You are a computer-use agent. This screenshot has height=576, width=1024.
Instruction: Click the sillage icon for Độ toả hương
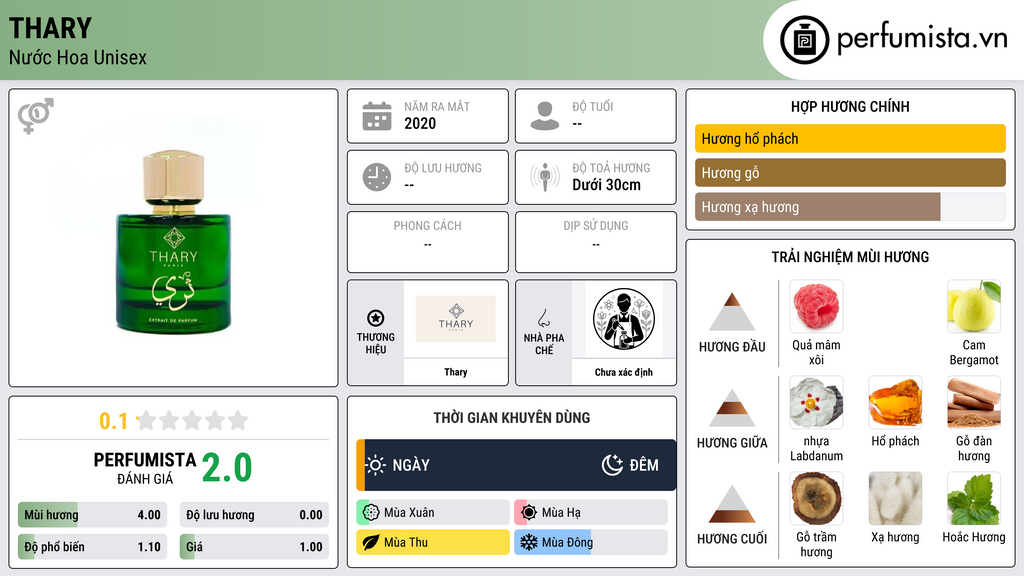(x=545, y=177)
